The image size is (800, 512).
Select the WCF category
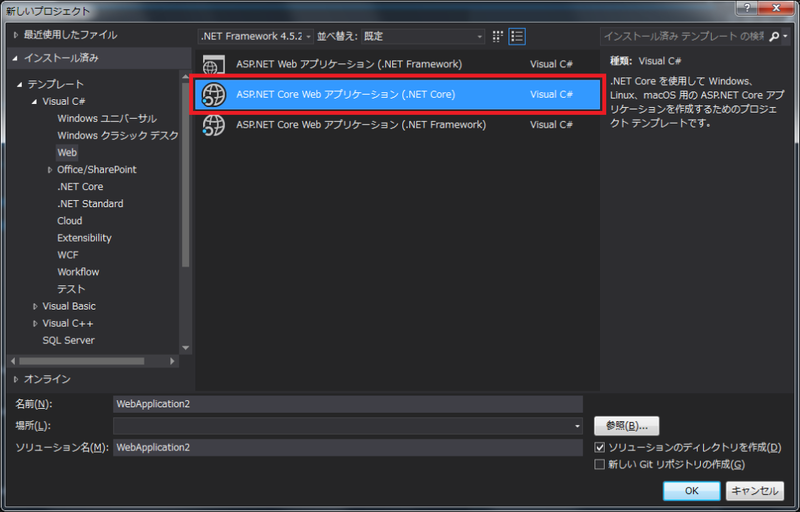(68, 255)
